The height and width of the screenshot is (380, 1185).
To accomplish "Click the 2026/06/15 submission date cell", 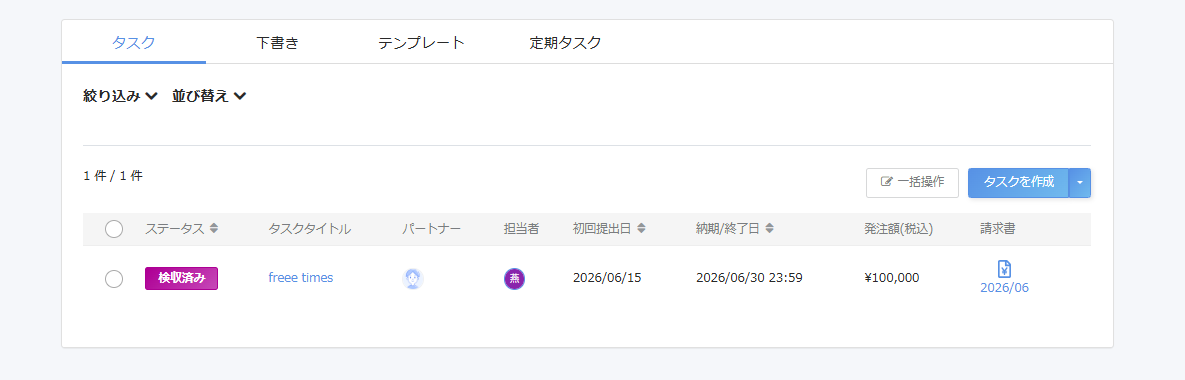I will 607,278.
